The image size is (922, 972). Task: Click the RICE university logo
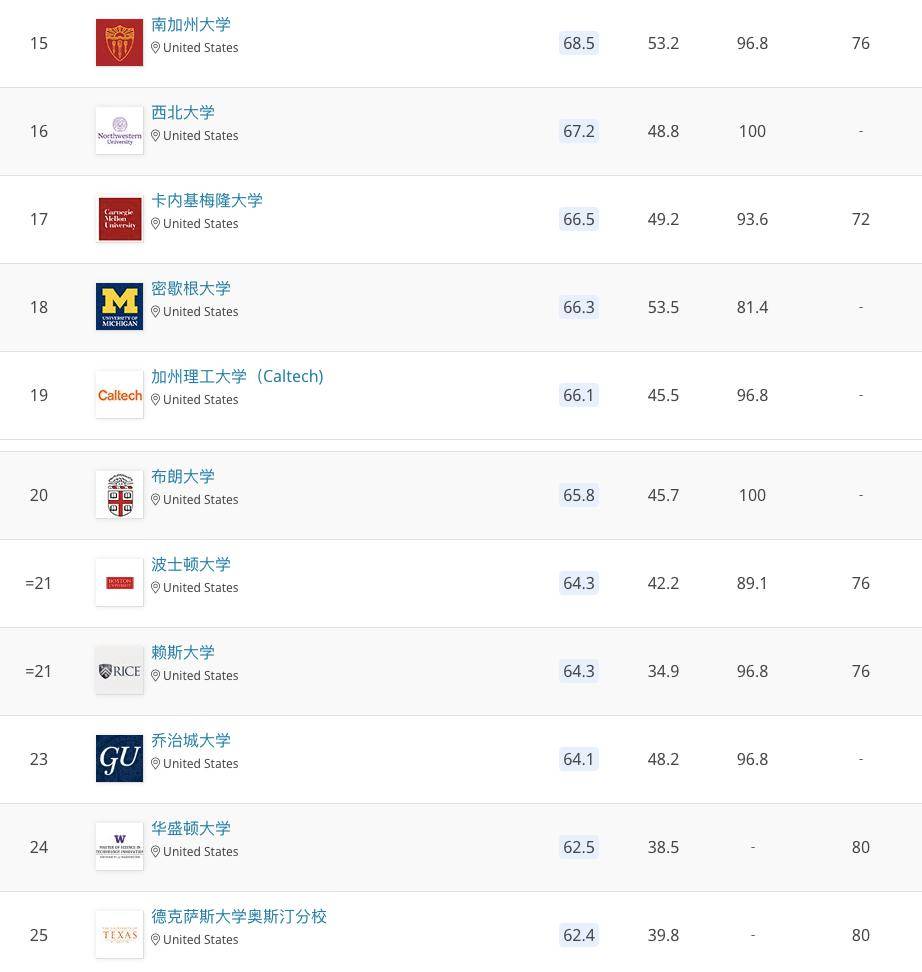point(119,670)
